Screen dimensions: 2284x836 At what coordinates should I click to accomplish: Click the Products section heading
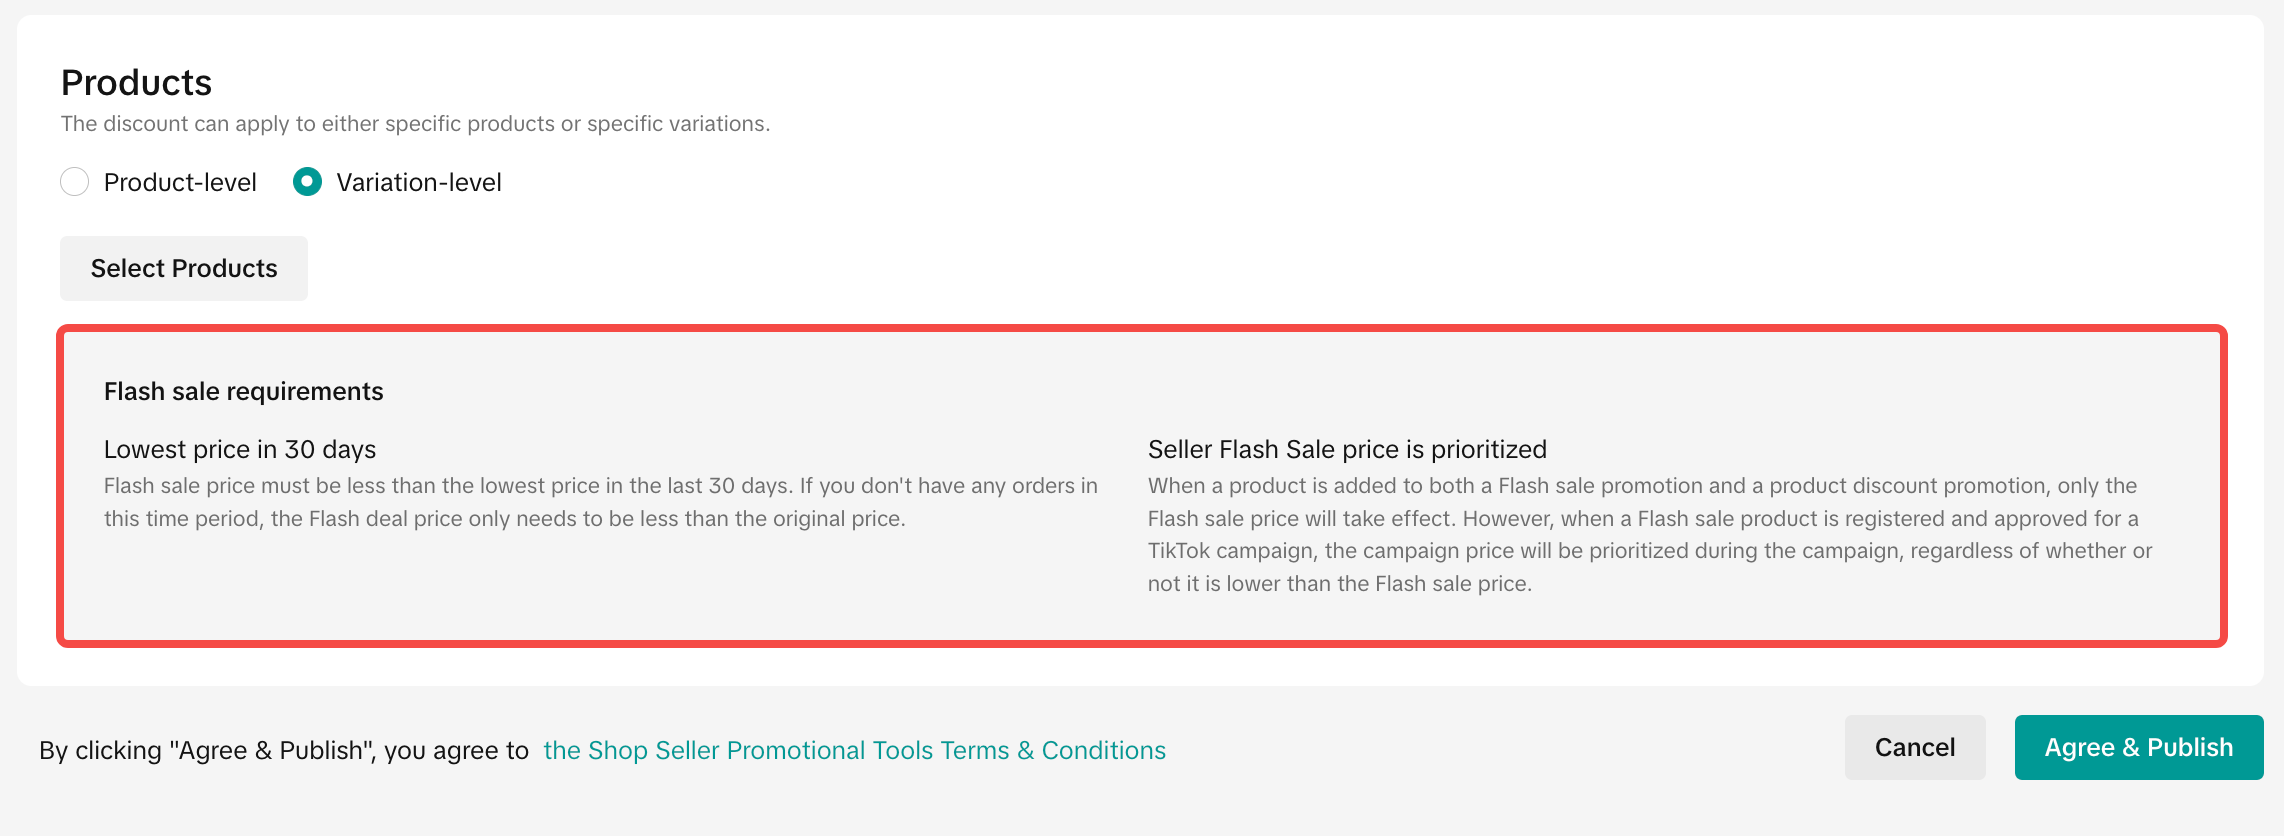click(137, 82)
